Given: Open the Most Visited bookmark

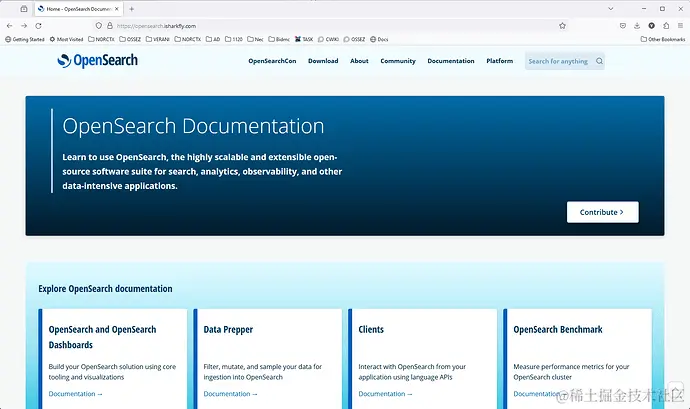Looking at the screenshot, I should pos(66,39).
